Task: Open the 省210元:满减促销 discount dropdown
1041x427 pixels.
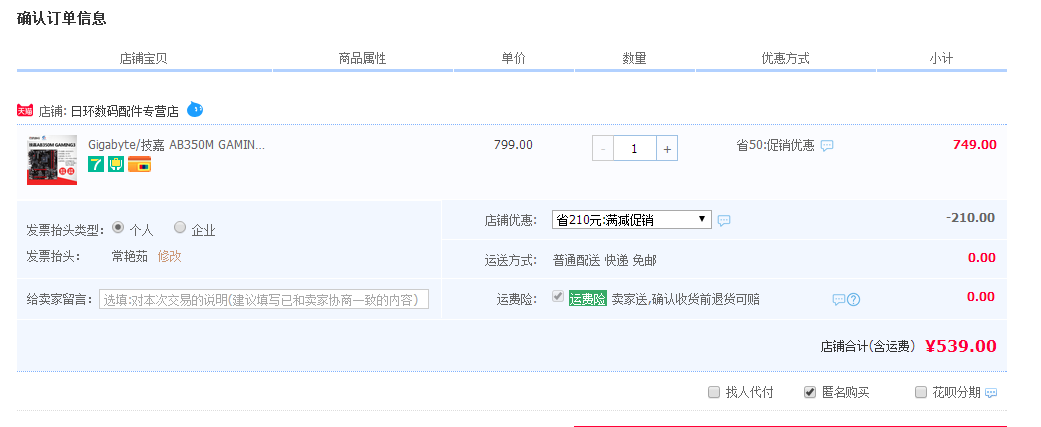Action: pyautogui.click(x=631, y=220)
